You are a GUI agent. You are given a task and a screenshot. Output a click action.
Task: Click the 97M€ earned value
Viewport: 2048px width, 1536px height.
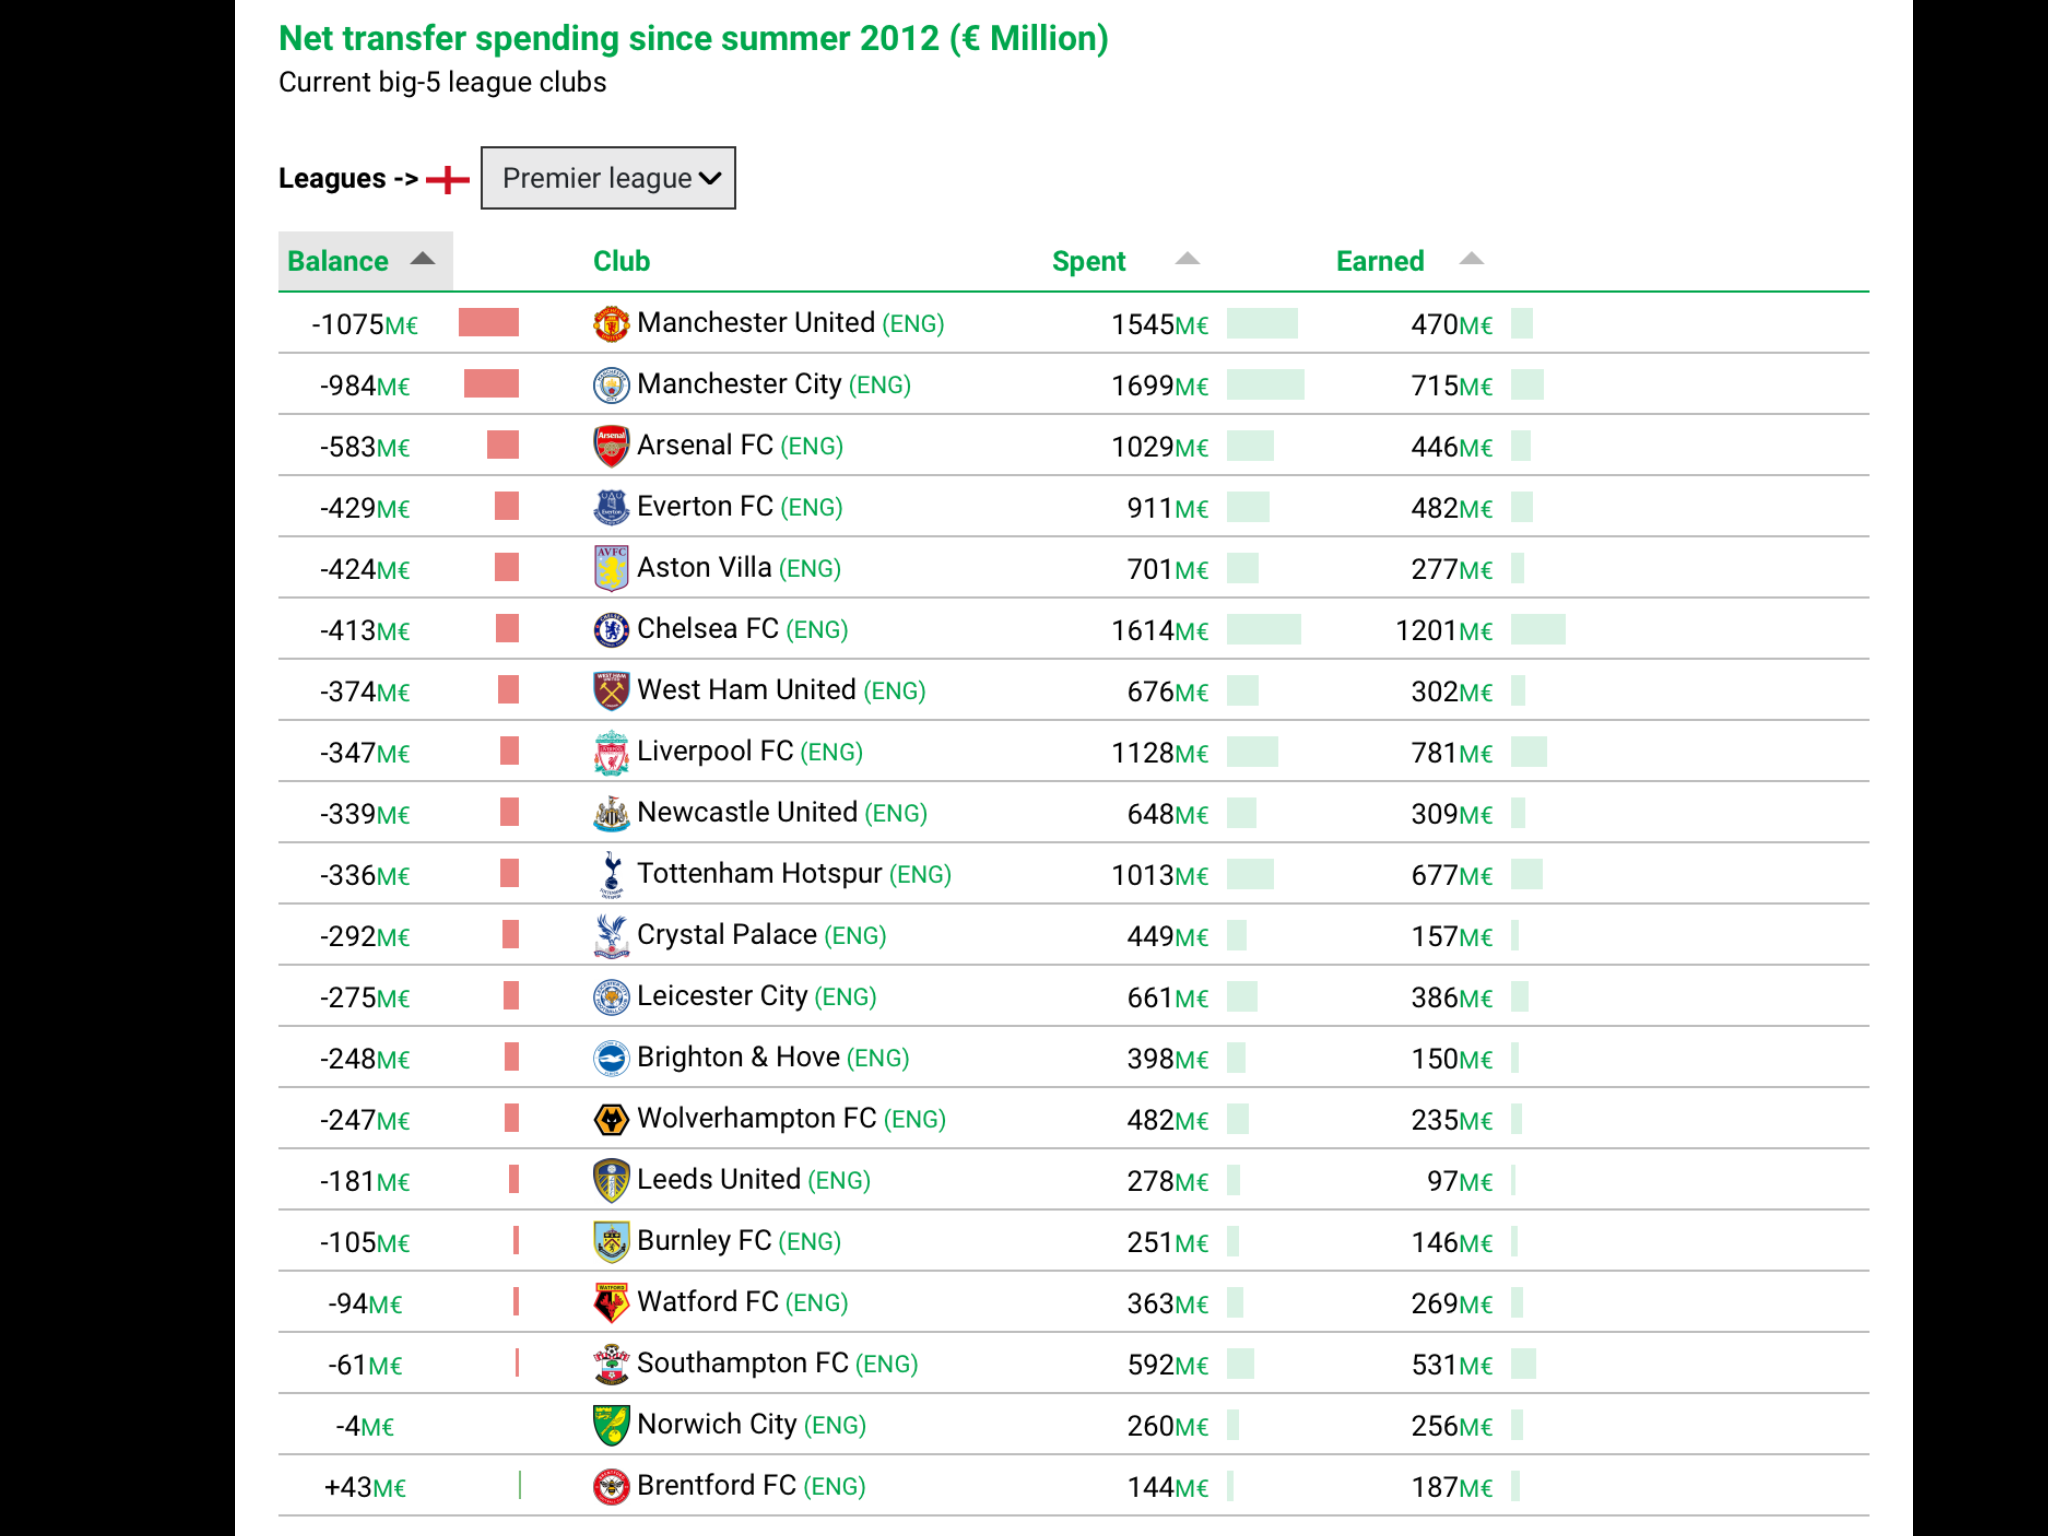click(x=1460, y=1182)
